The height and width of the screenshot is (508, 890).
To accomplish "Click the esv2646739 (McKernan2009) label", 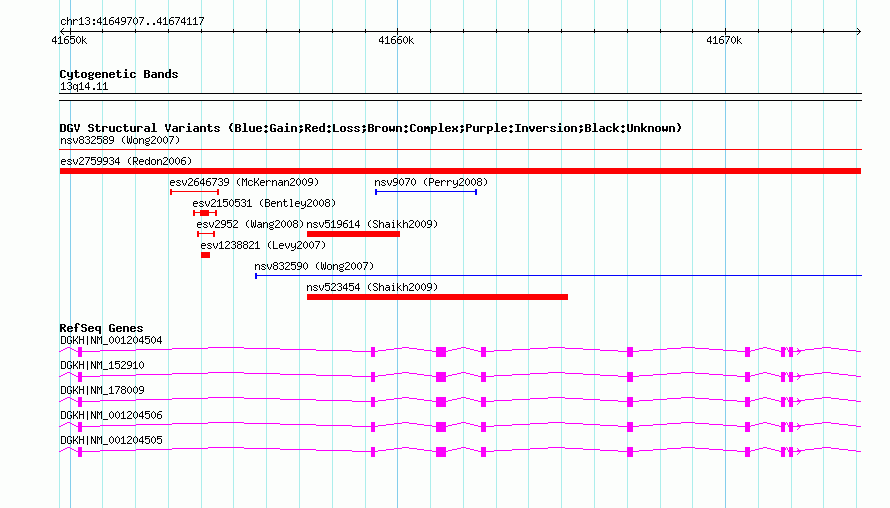I will (x=244, y=182).
